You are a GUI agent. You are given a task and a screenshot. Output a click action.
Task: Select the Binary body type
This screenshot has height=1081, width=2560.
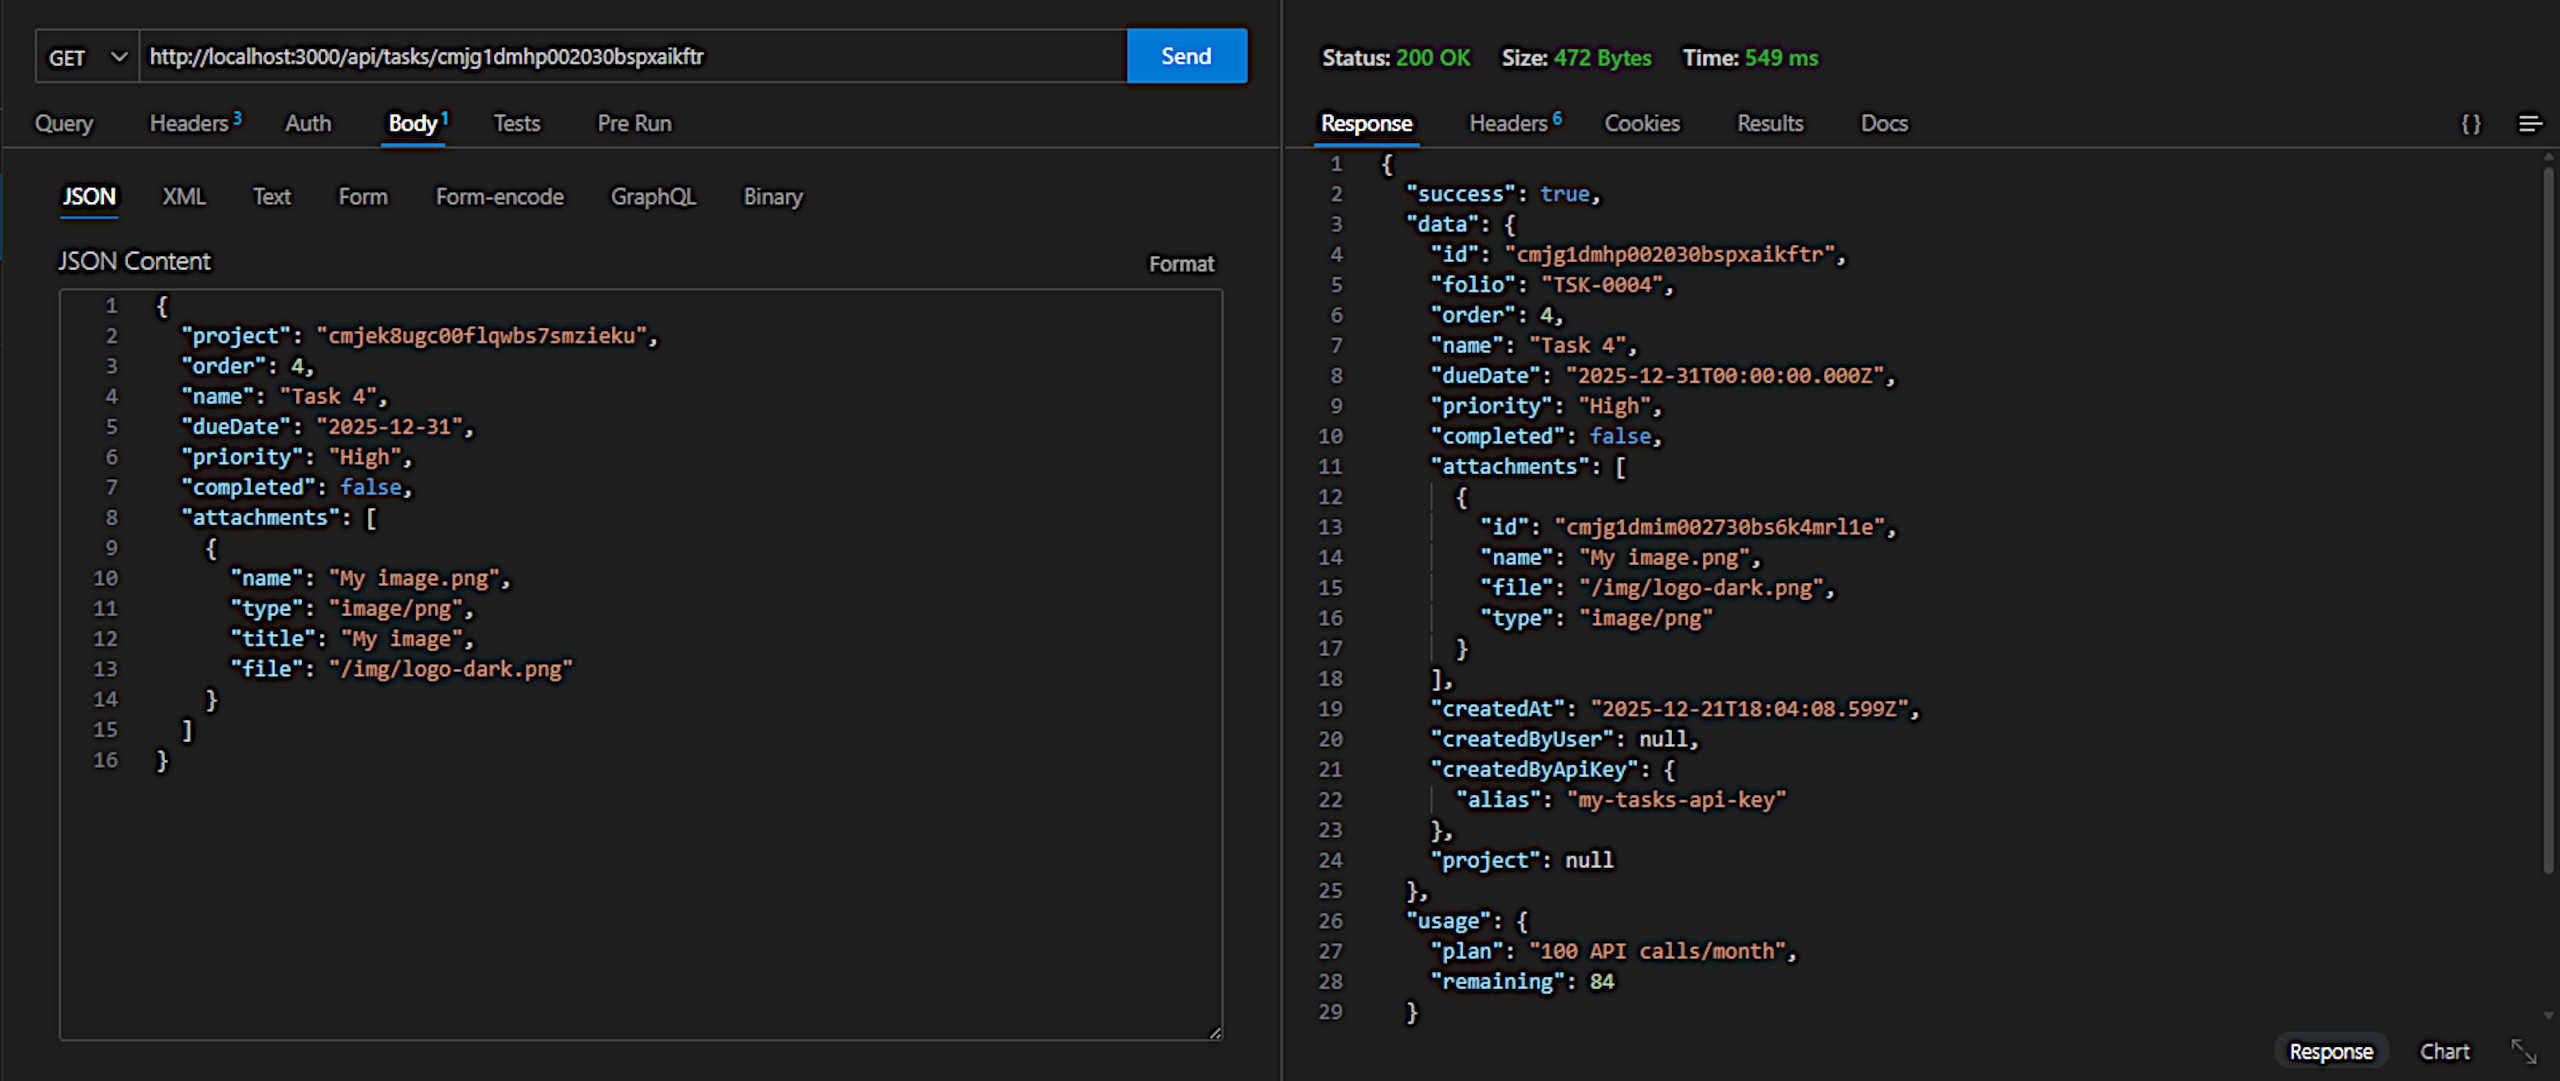[x=773, y=197]
